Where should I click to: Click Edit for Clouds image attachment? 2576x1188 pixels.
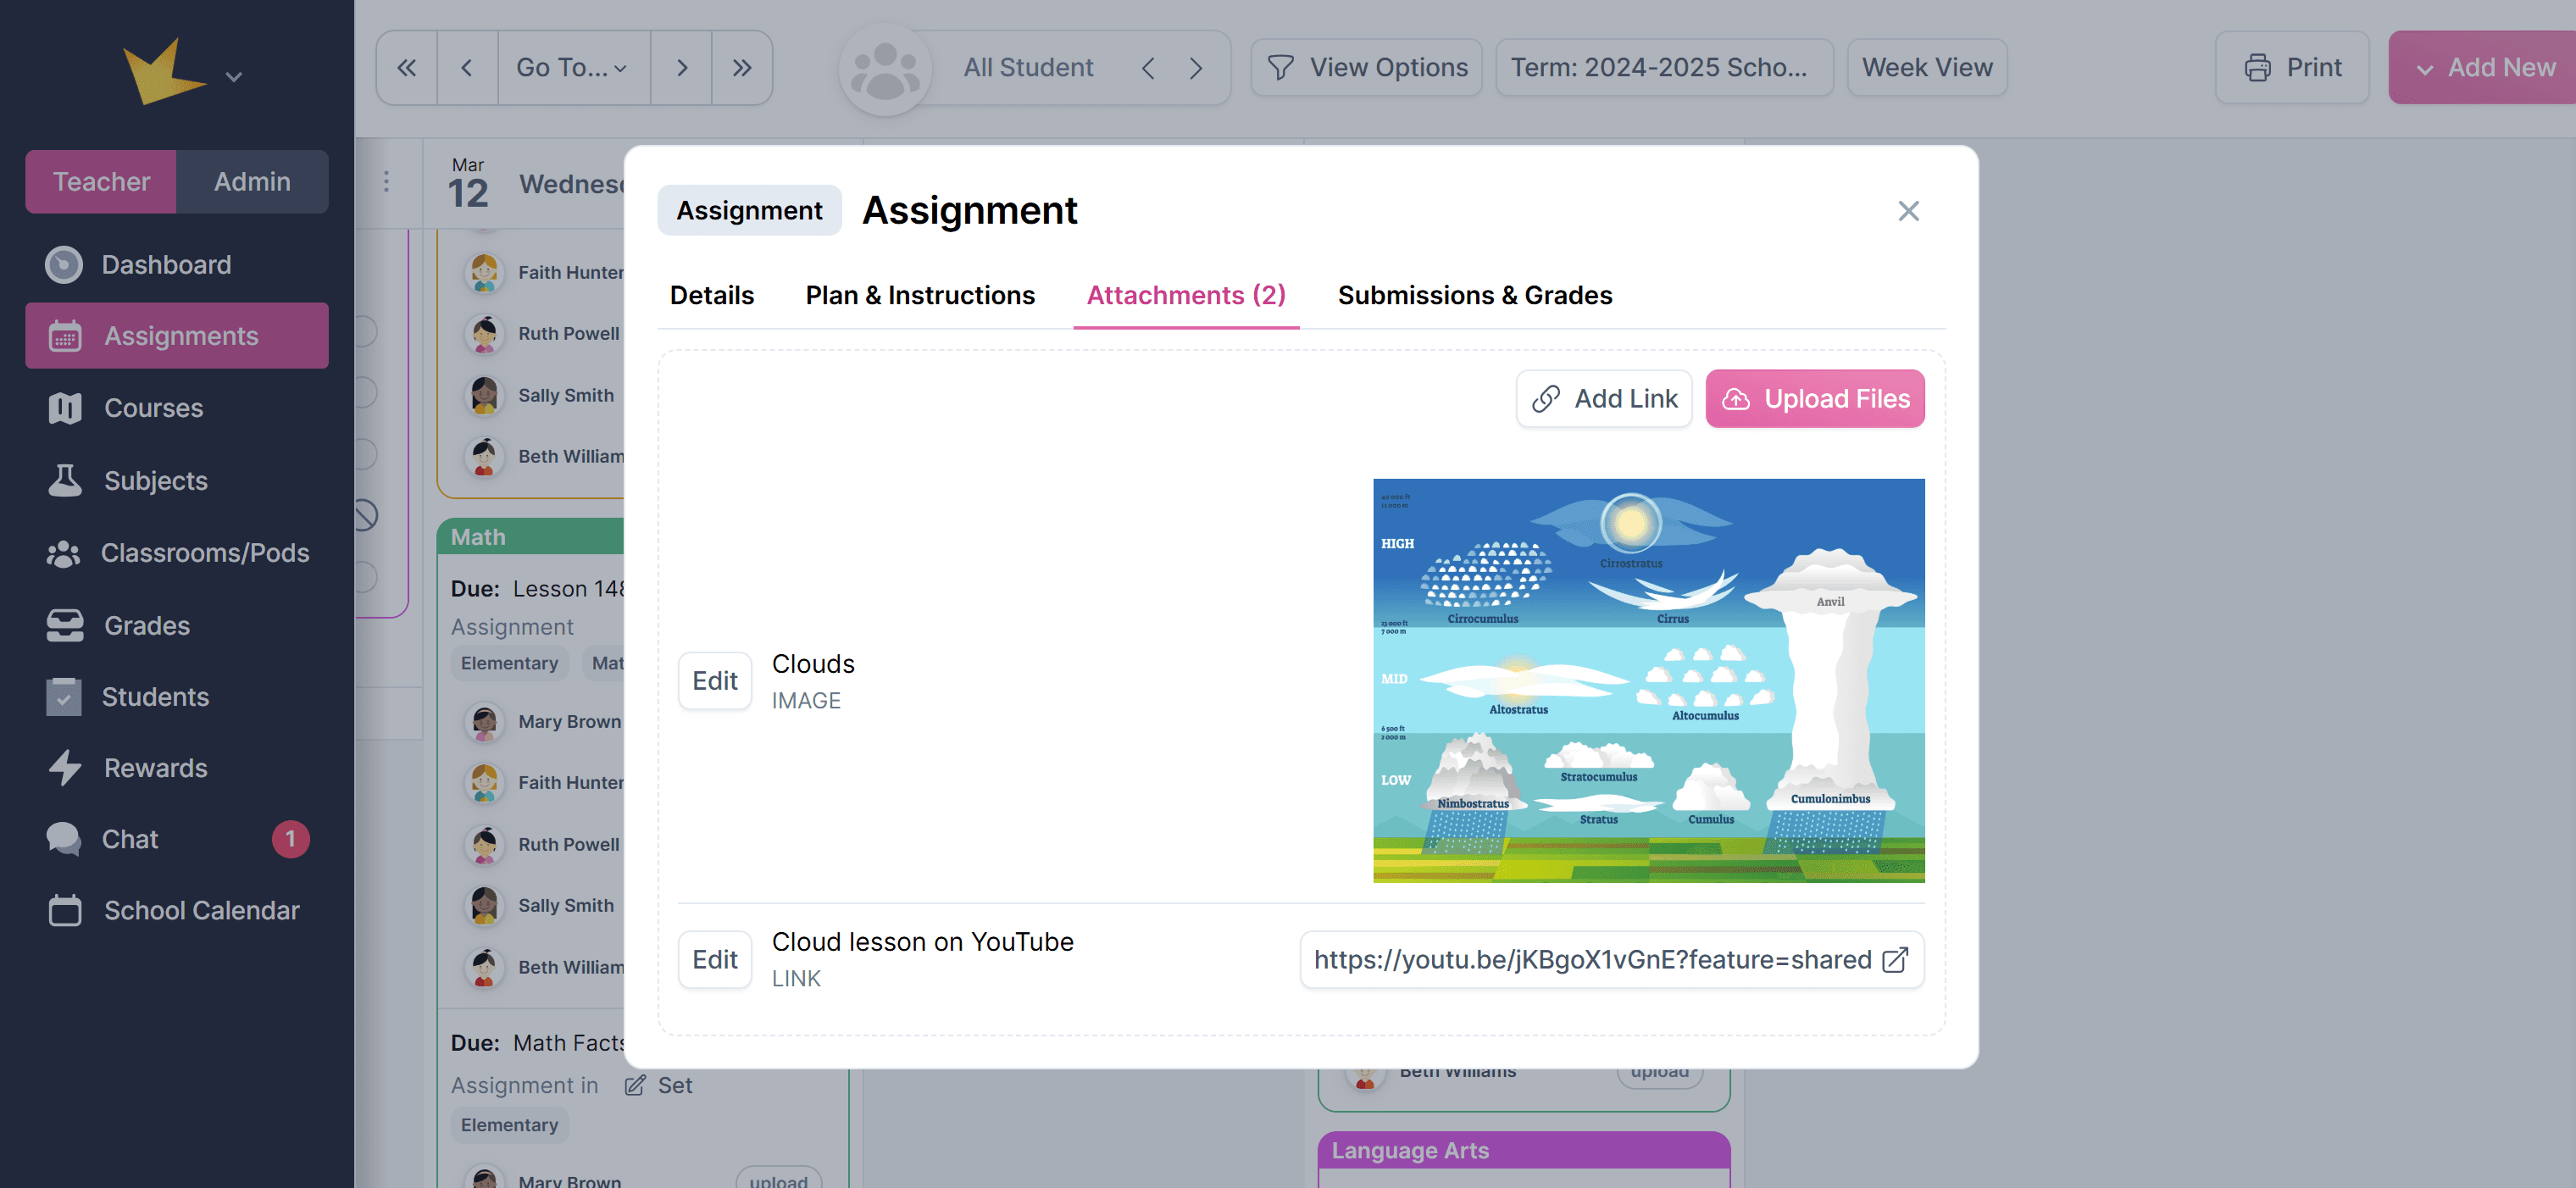[714, 681]
